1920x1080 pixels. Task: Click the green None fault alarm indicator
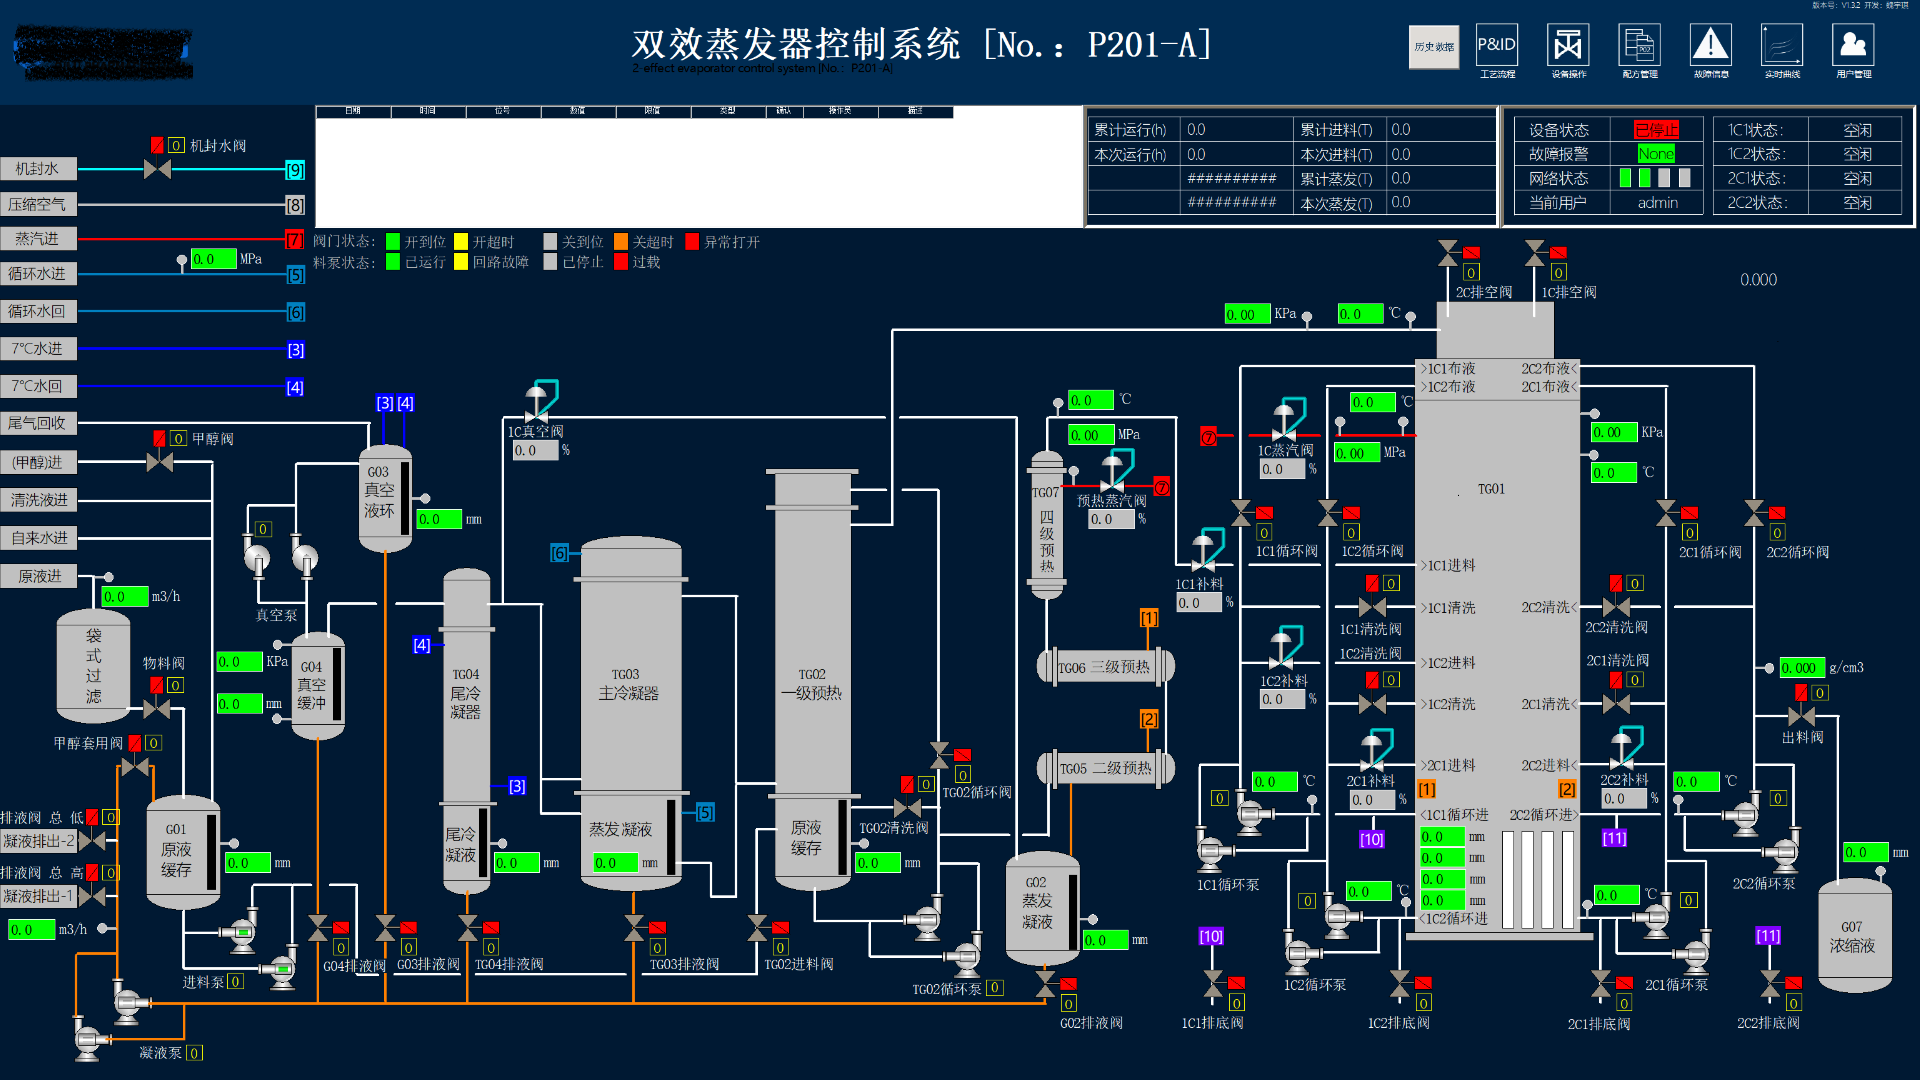tap(1656, 154)
